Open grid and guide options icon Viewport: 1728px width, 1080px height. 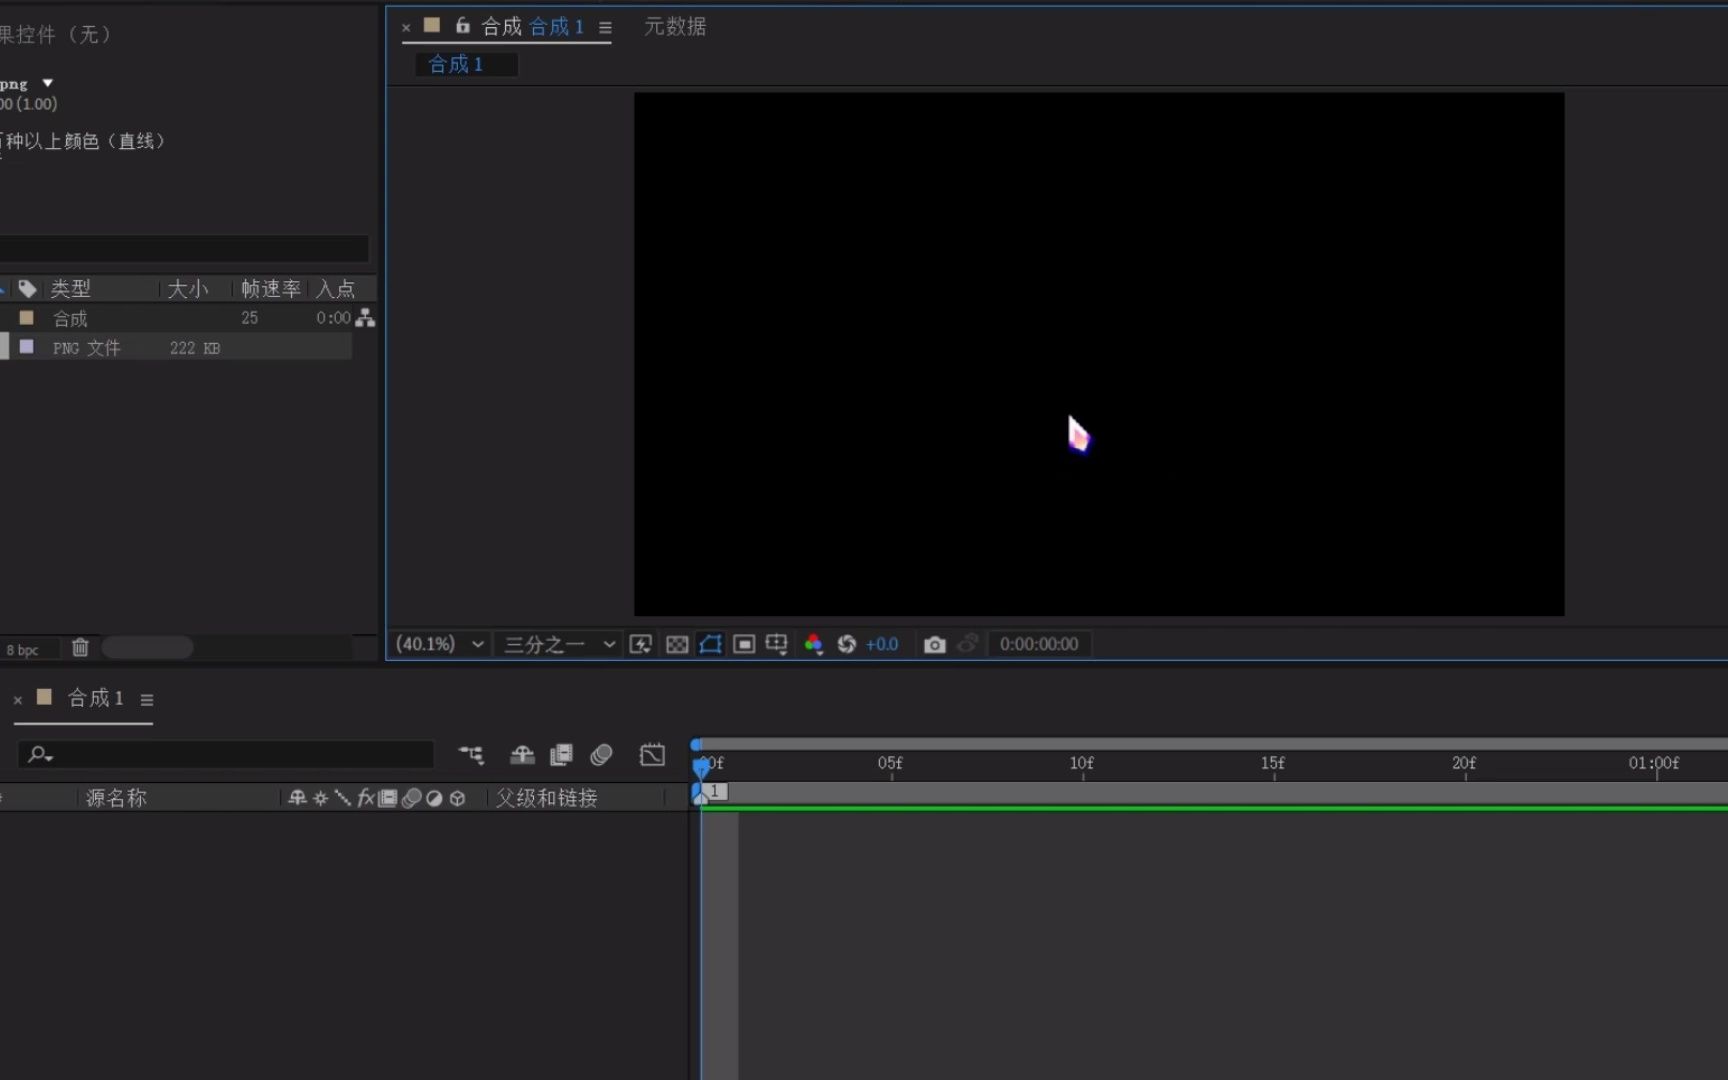pyautogui.click(x=777, y=644)
